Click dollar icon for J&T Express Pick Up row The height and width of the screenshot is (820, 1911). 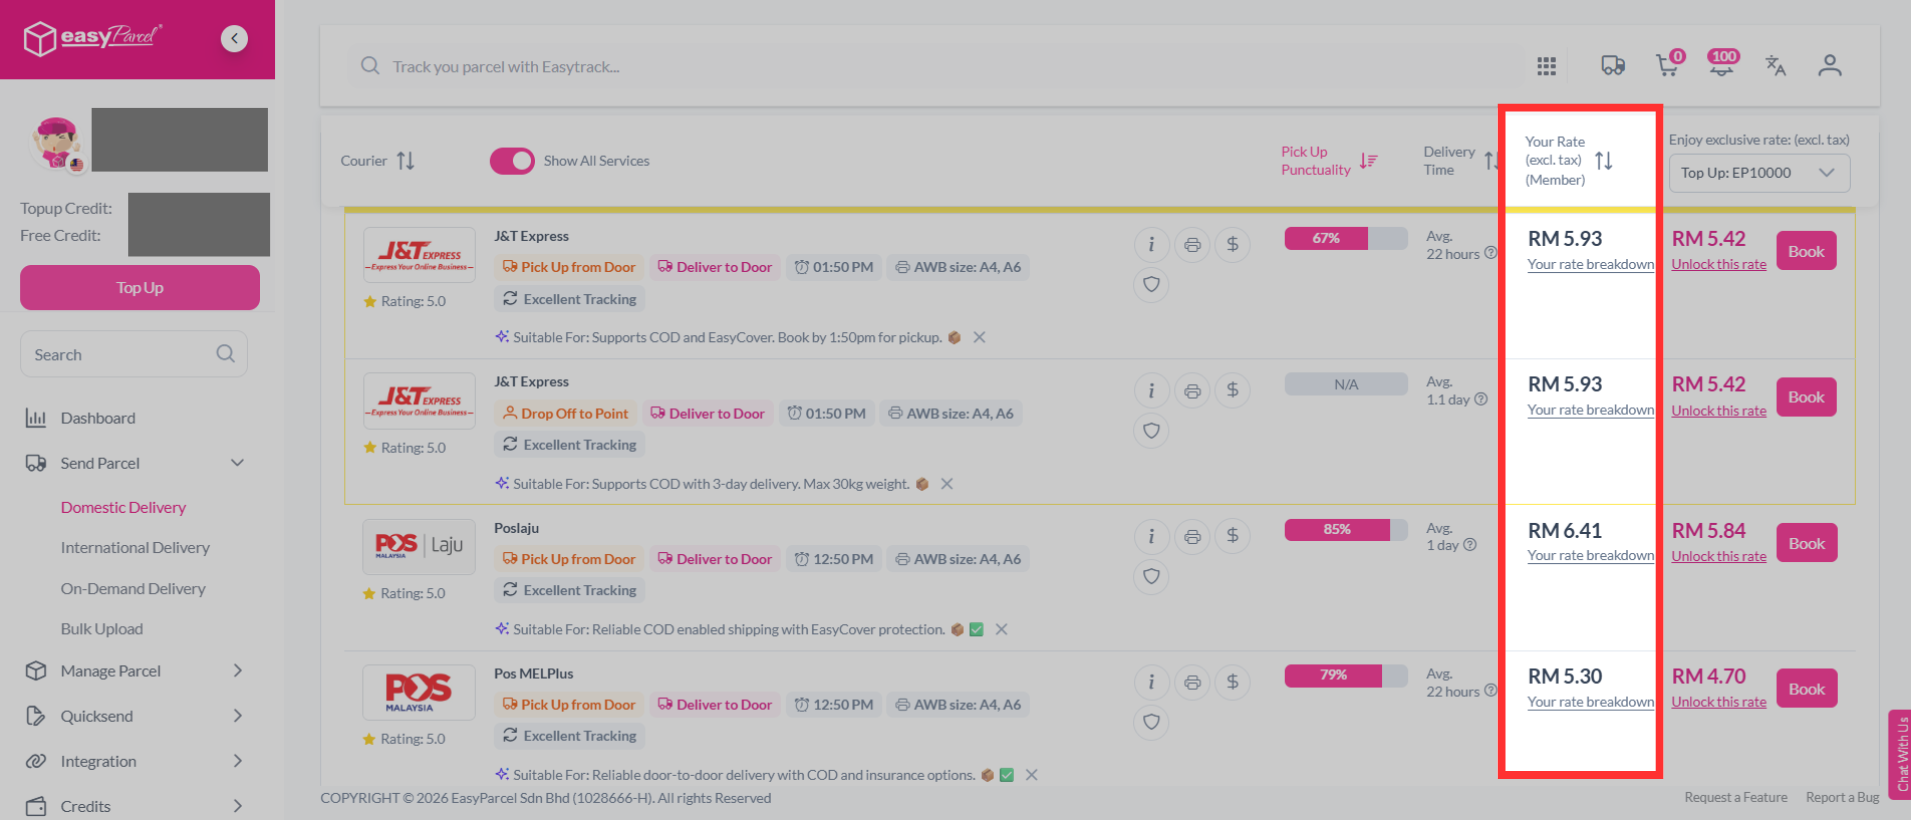(1233, 245)
